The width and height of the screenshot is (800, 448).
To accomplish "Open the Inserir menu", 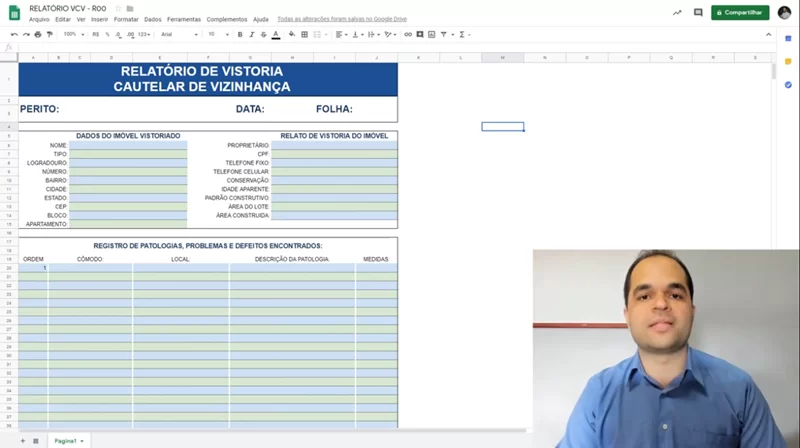I will pyautogui.click(x=99, y=19).
